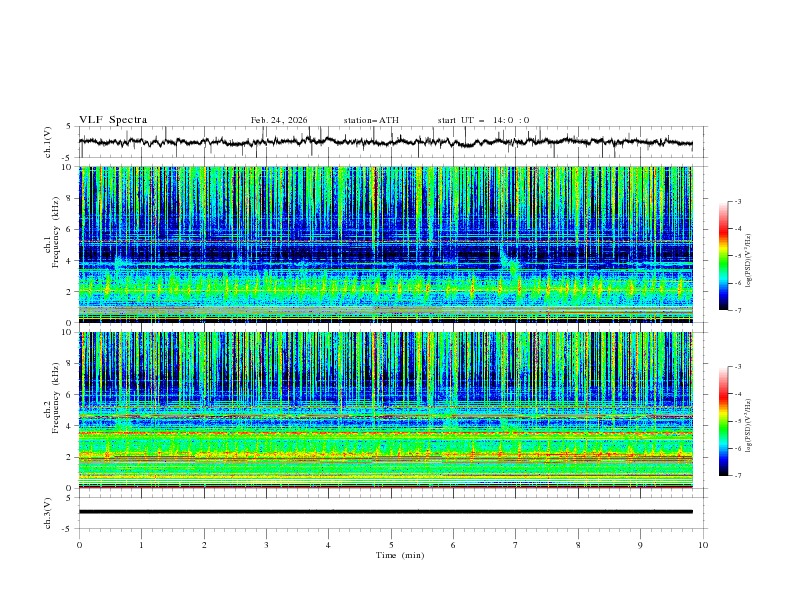Click the upper color scale bar
Screen dimensions: 792x612
point(723,256)
